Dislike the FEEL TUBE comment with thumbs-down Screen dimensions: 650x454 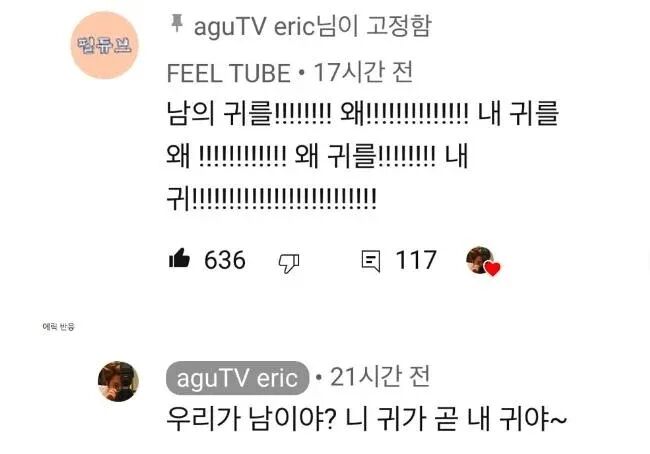289,263
